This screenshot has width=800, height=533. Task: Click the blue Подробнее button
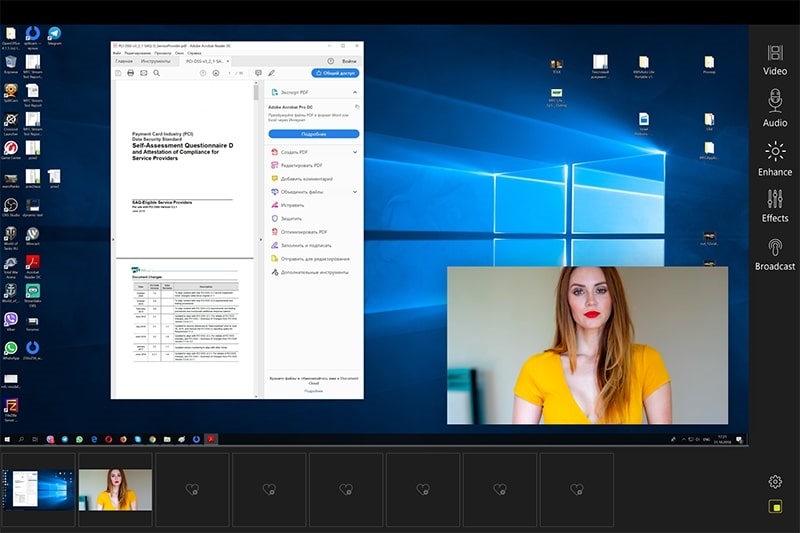point(313,133)
